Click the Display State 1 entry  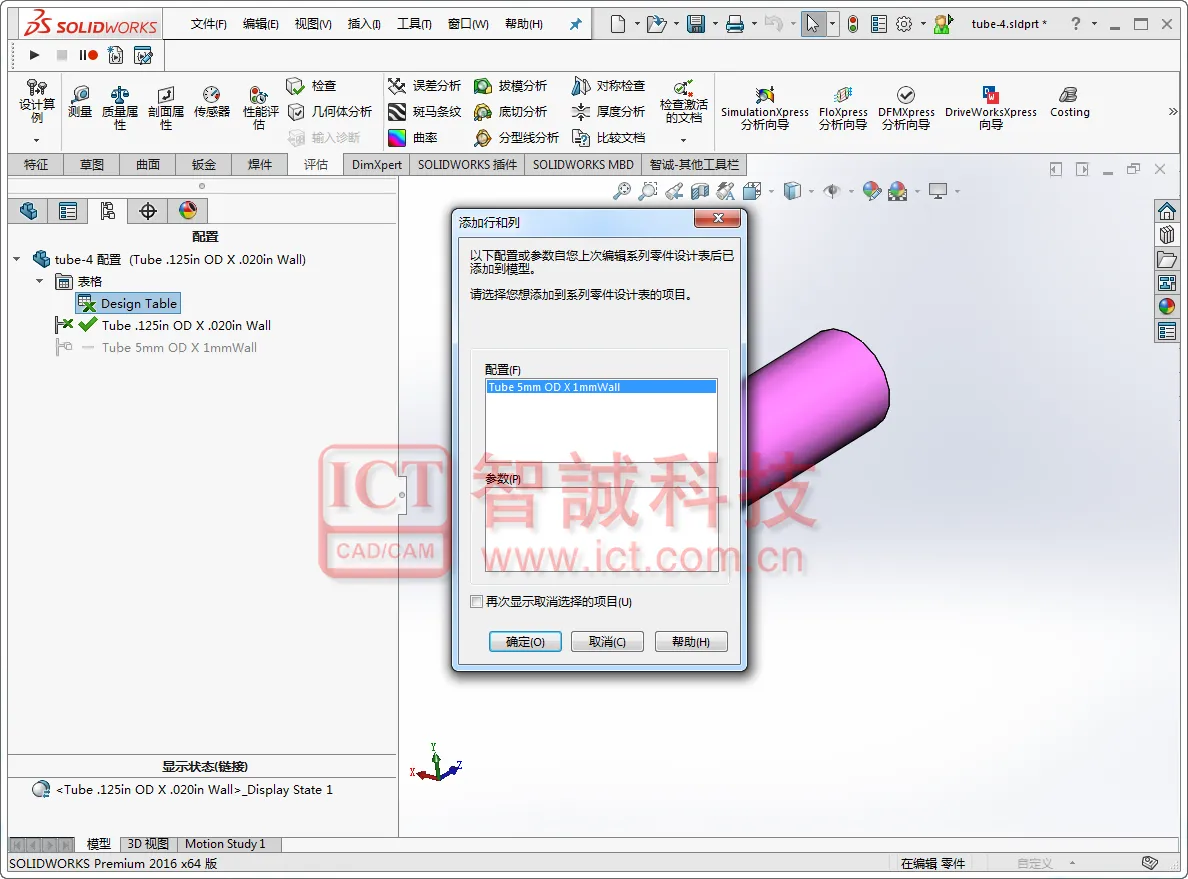[x=194, y=790]
